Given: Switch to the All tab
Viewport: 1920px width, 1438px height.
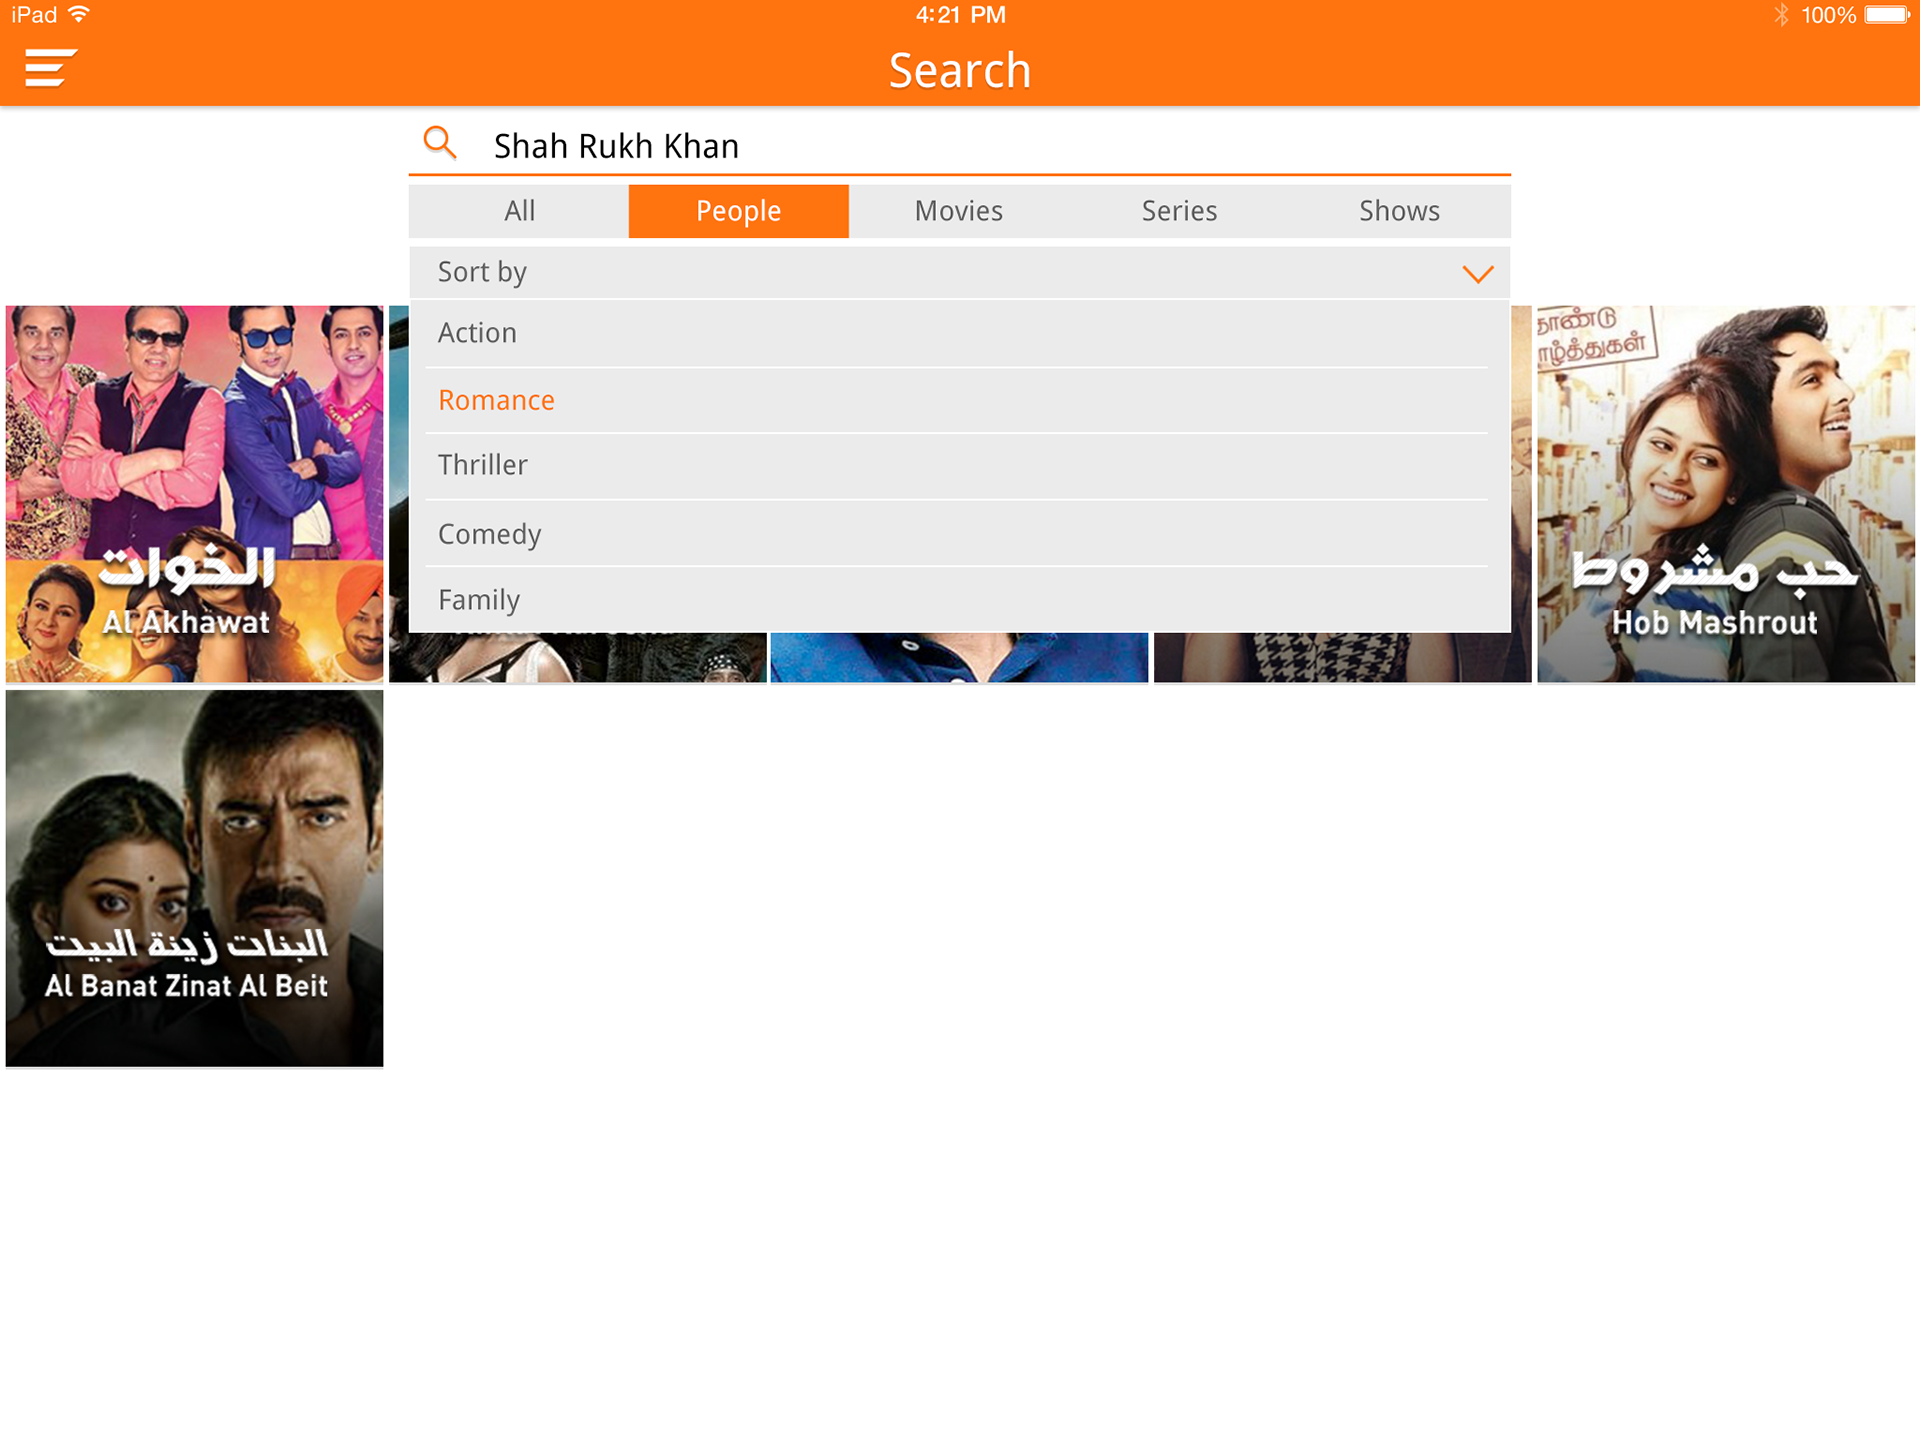Looking at the screenshot, I should (x=519, y=211).
